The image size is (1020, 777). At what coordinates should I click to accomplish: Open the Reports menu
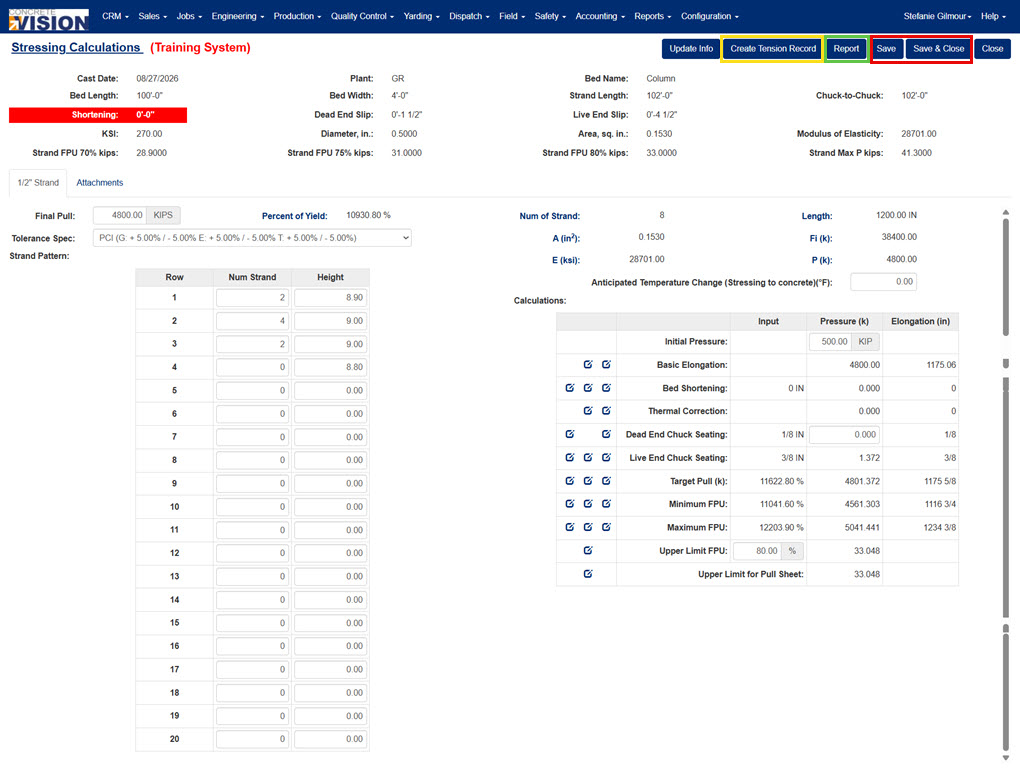pyautogui.click(x=652, y=16)
